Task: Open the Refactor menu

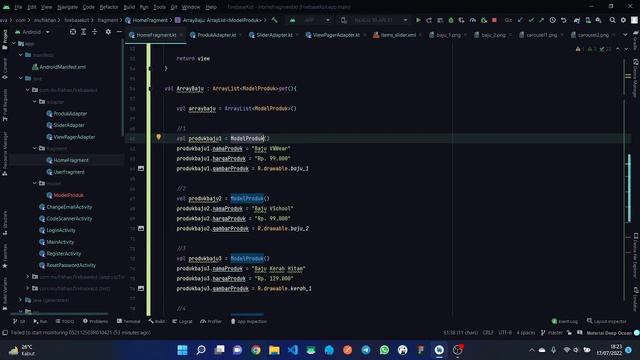Action: 109,7
